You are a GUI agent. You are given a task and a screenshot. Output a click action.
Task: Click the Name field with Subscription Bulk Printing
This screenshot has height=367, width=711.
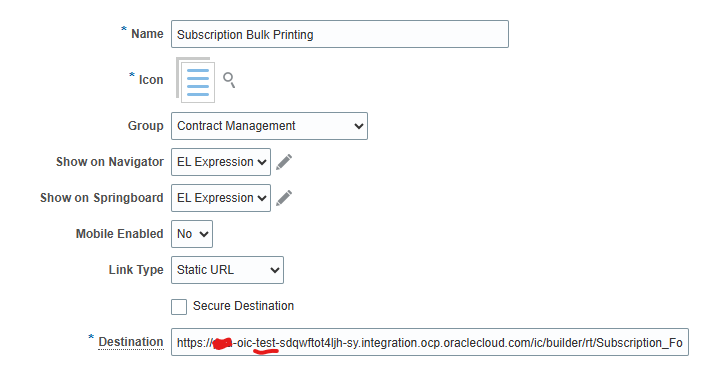click(x=340, y=34)
